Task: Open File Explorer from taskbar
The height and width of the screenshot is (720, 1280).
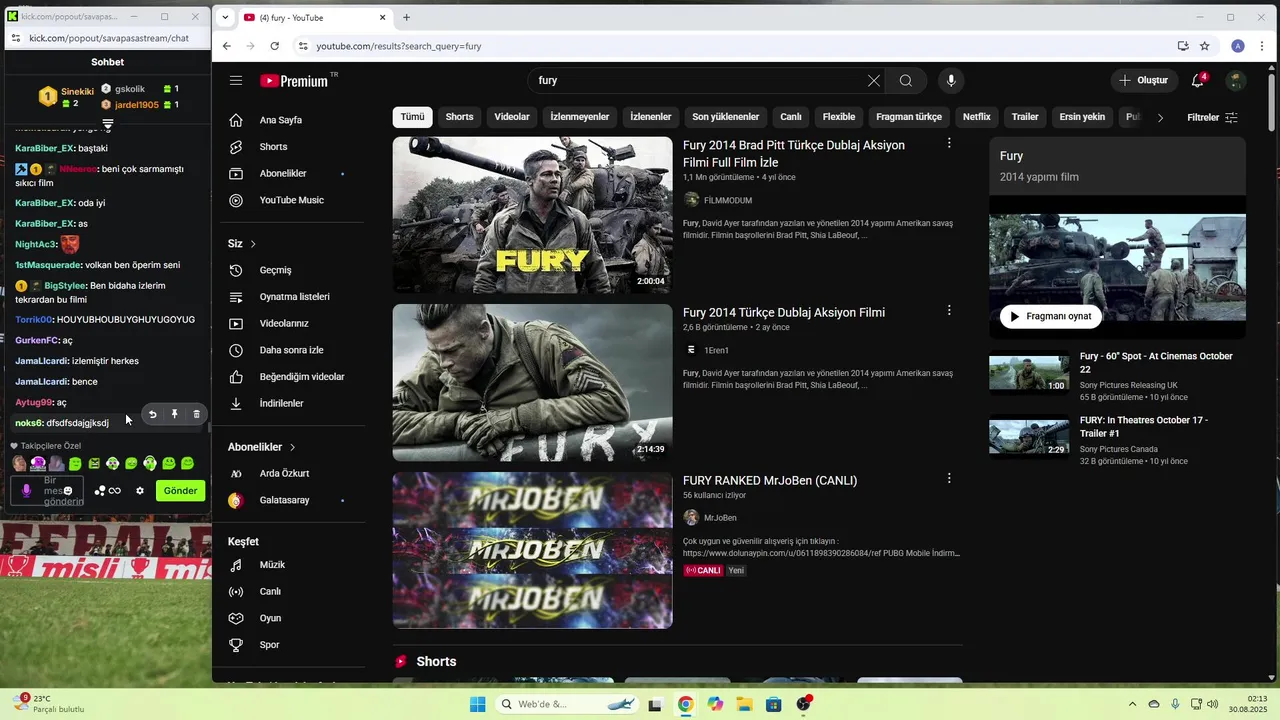Action: [744, 704]
